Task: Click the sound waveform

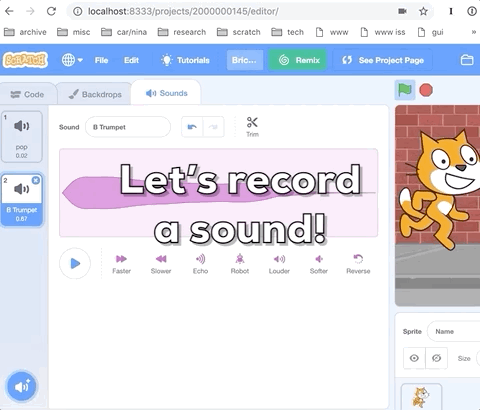Action: 219,193
